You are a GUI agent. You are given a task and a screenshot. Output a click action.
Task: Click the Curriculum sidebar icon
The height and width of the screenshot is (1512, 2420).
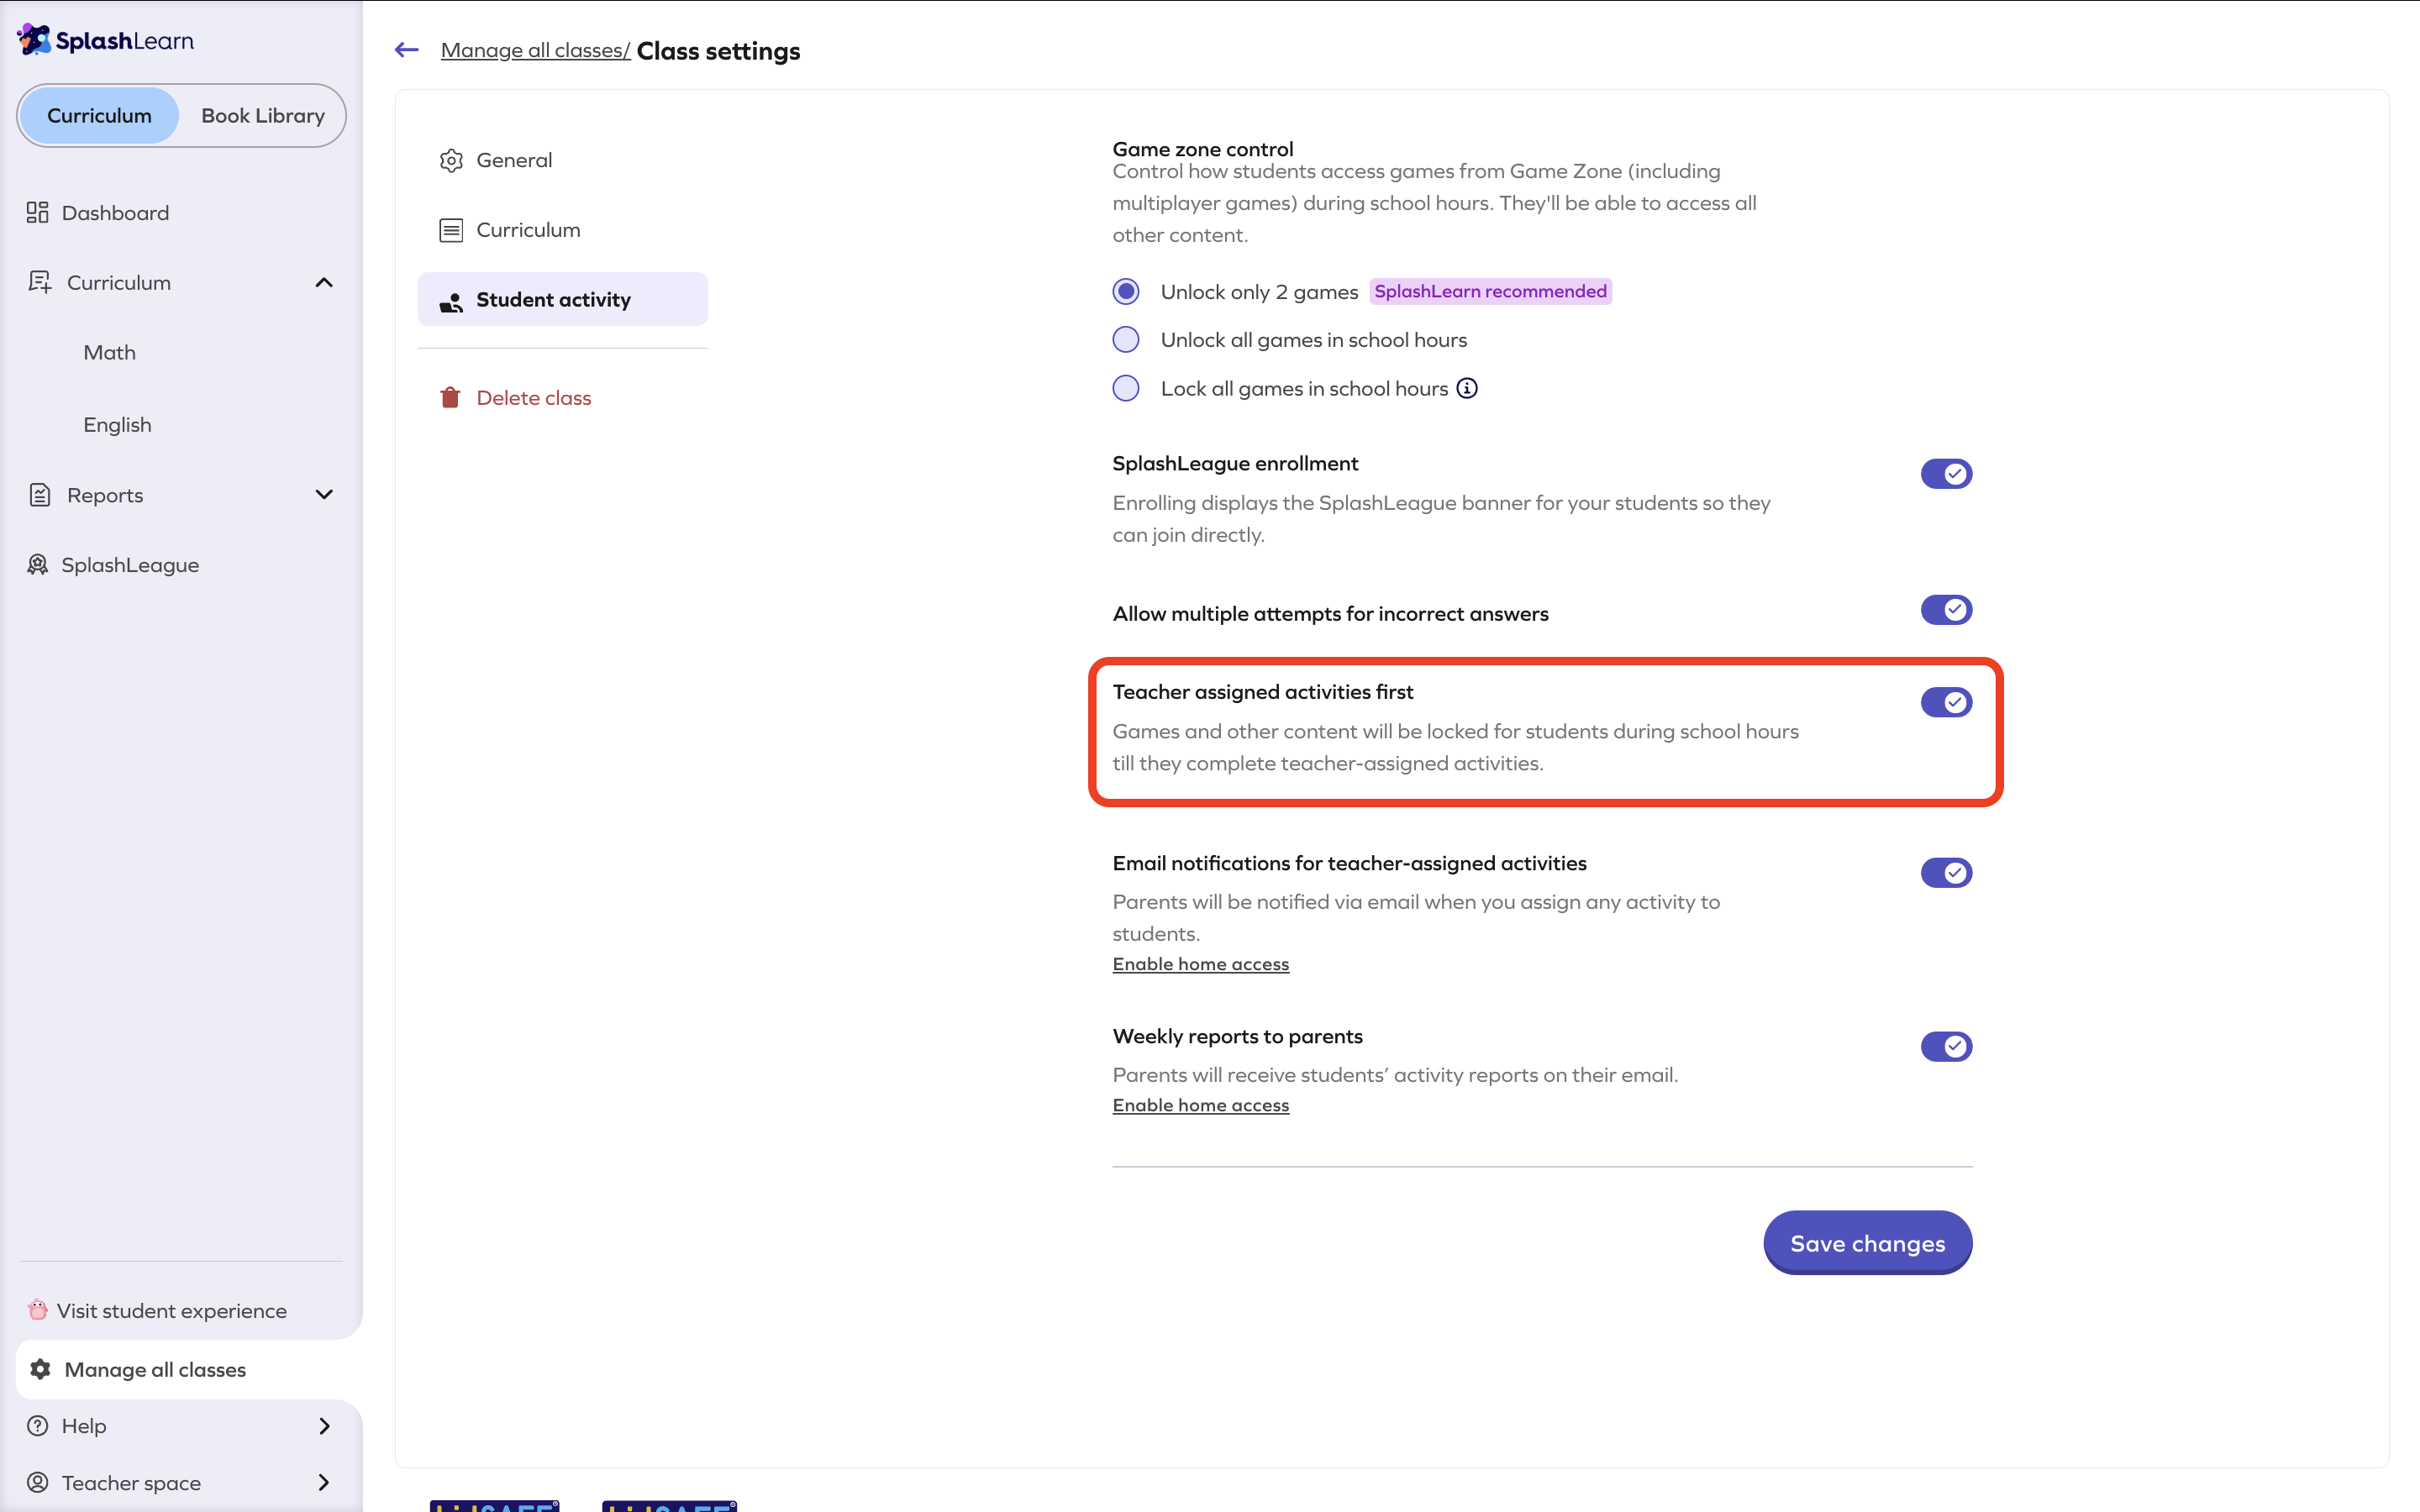[x=39, y=282]
